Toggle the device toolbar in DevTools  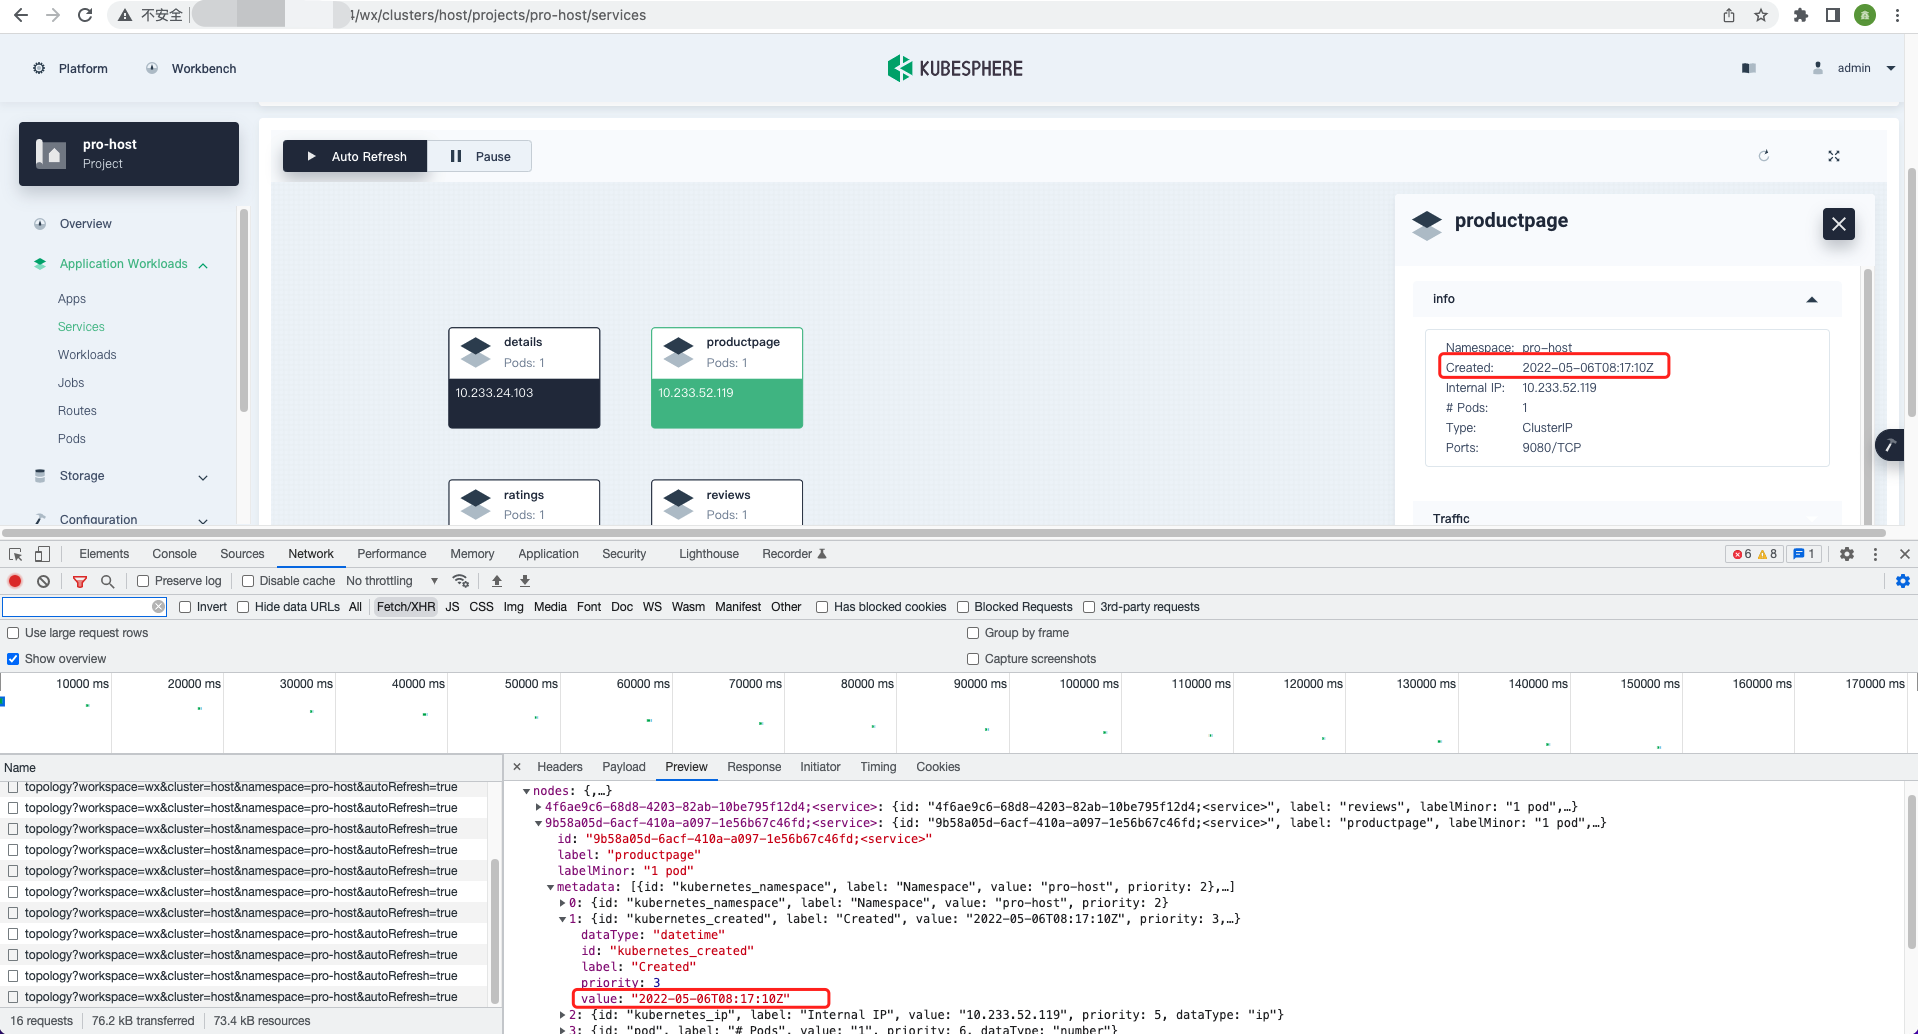click(42, 554)
